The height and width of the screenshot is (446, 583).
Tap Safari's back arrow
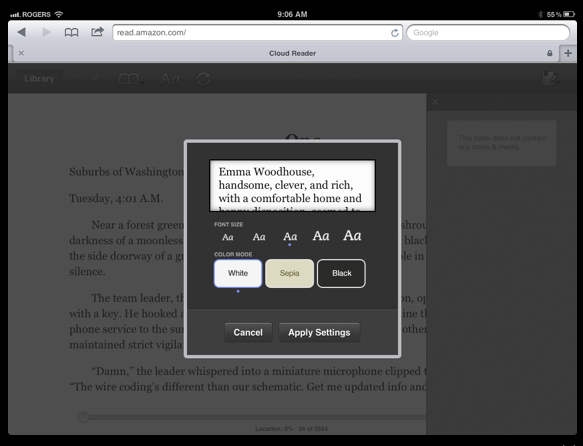22,32
